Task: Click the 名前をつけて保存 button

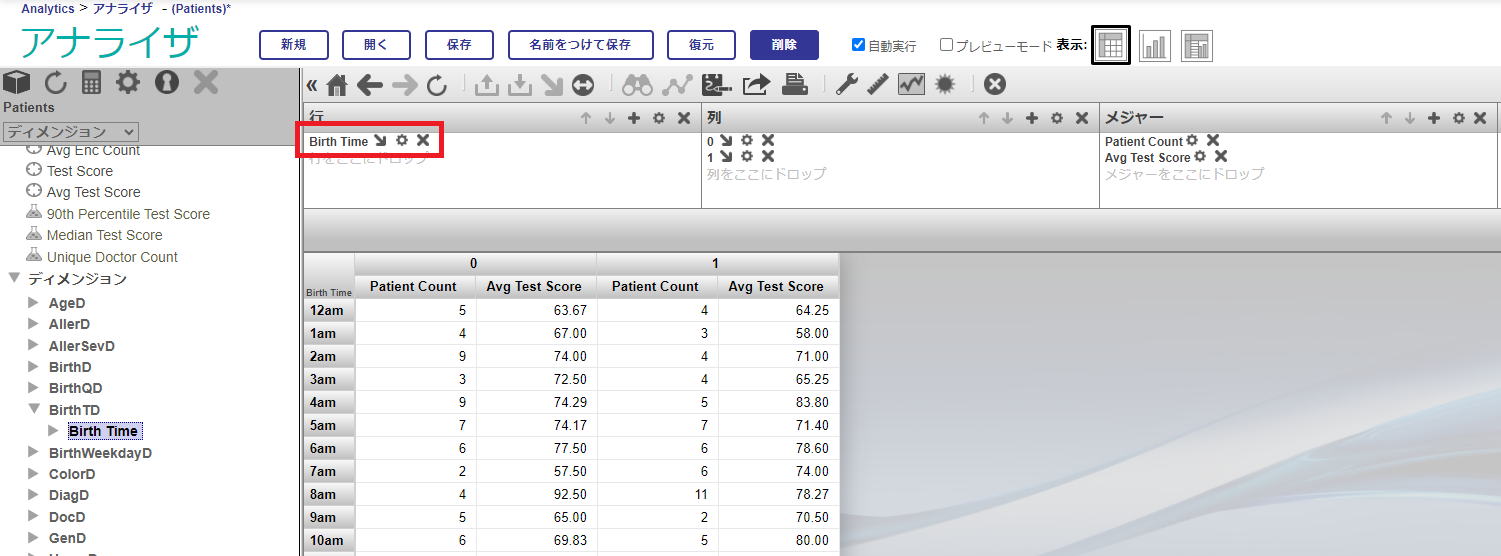Action: (x=580, y=45)
